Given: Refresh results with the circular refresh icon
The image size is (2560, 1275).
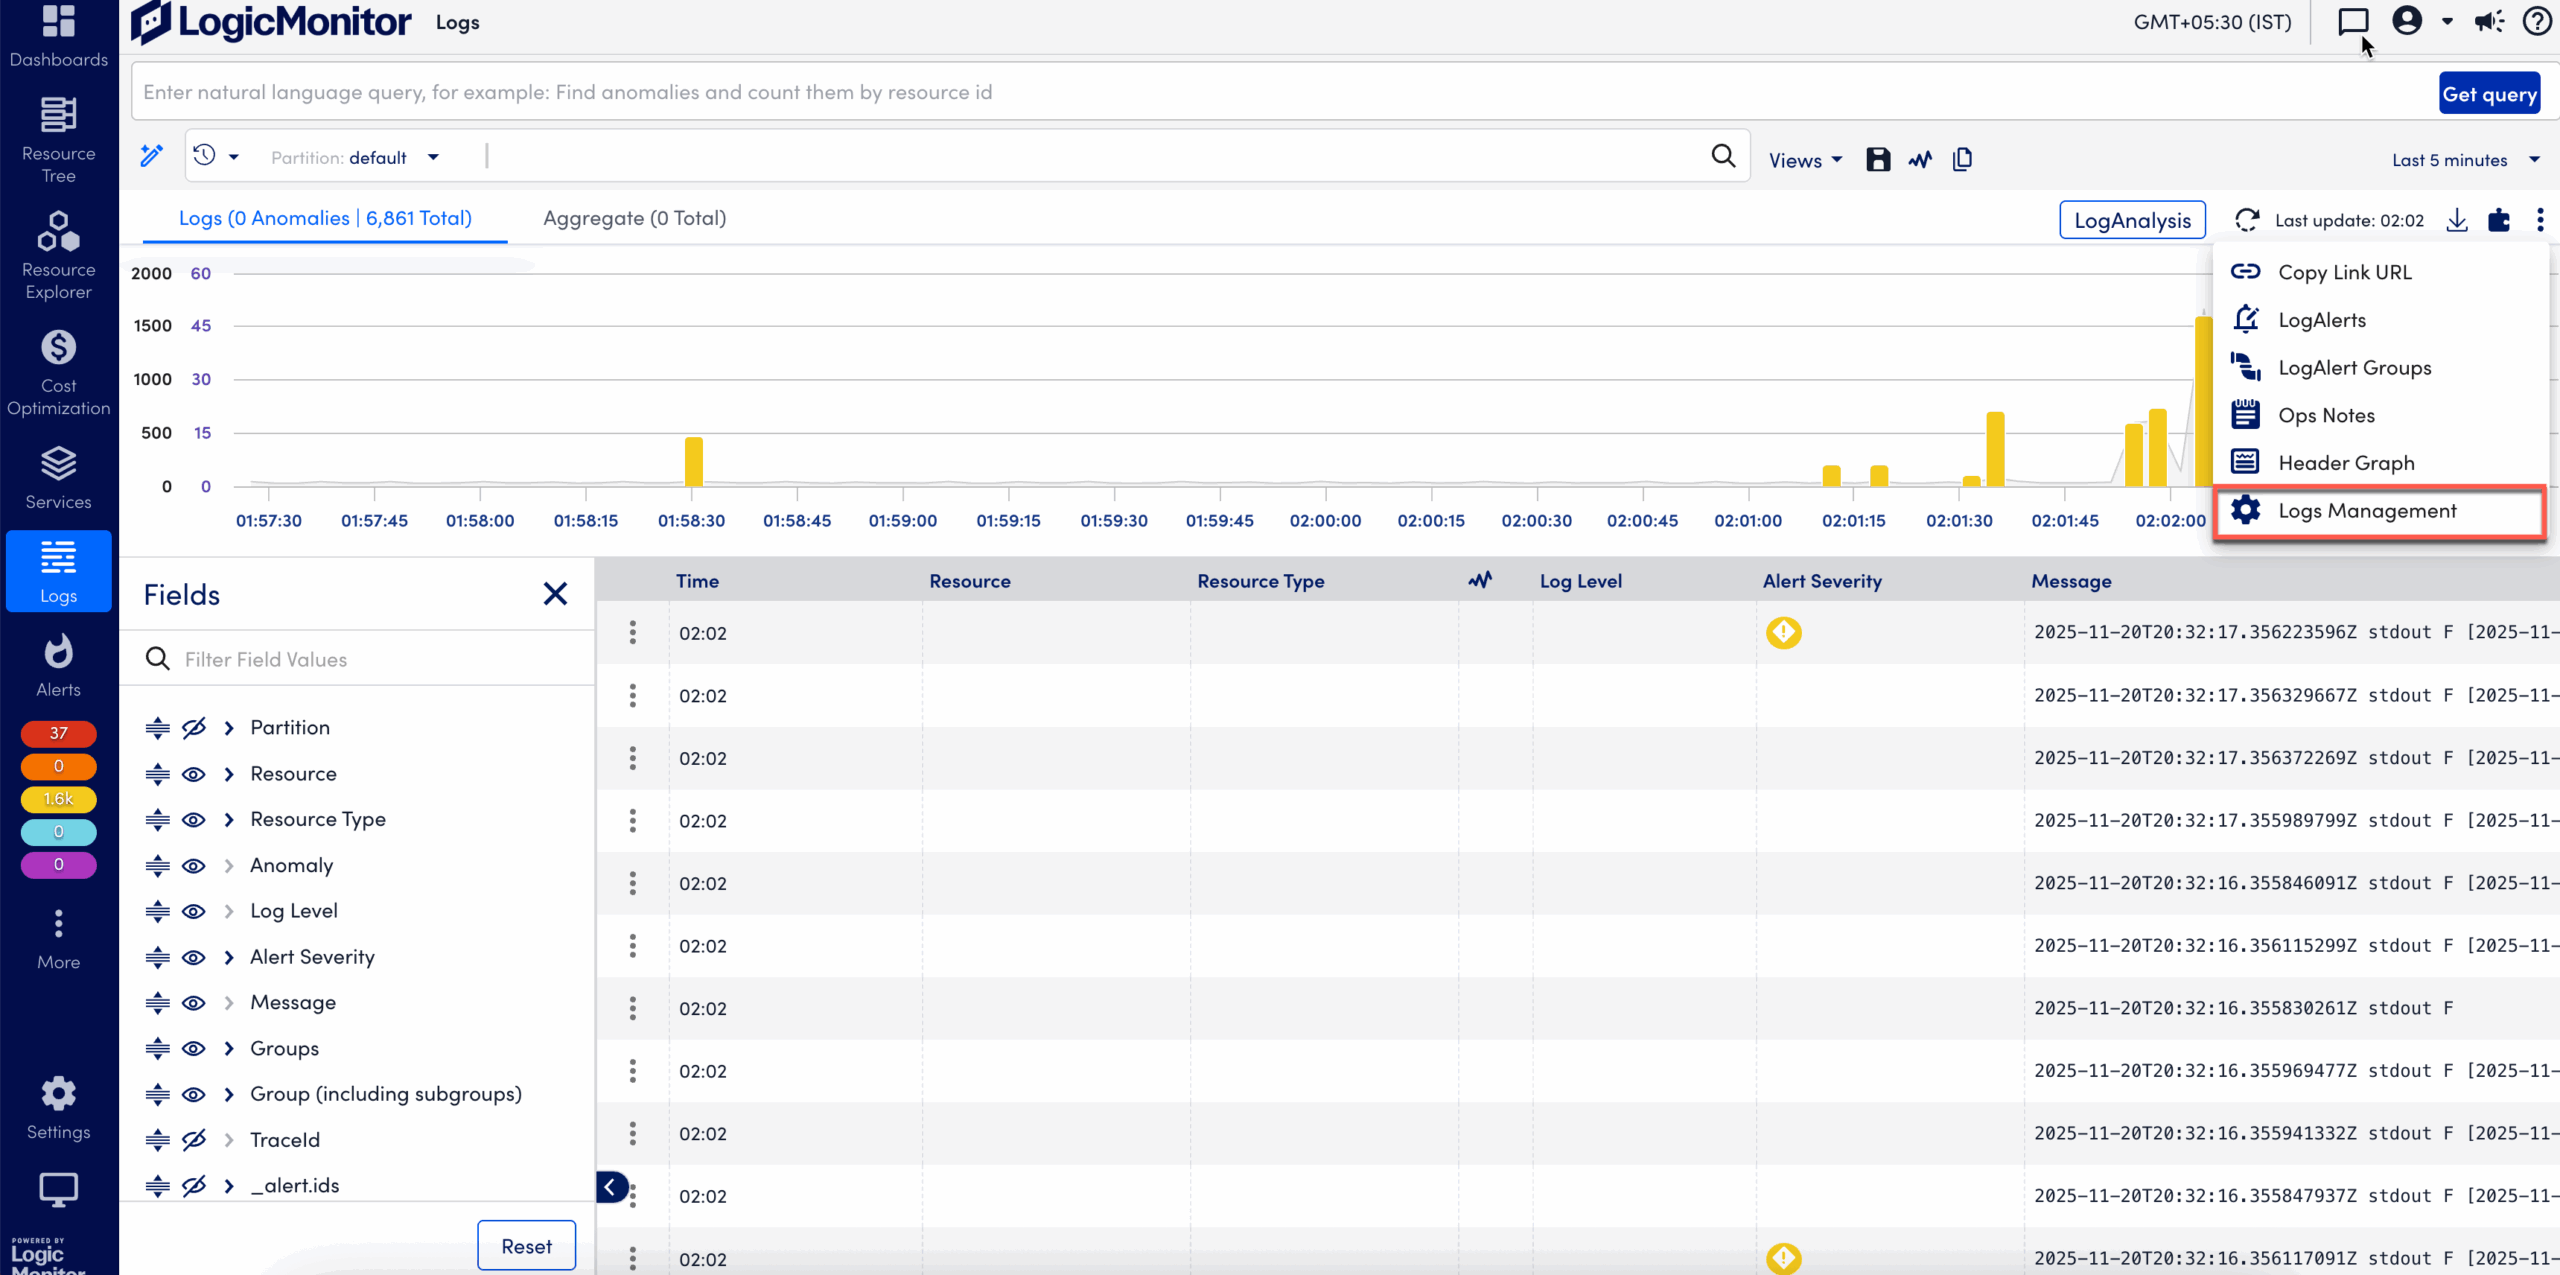Looking at the screenshot, I should 2247,220.
